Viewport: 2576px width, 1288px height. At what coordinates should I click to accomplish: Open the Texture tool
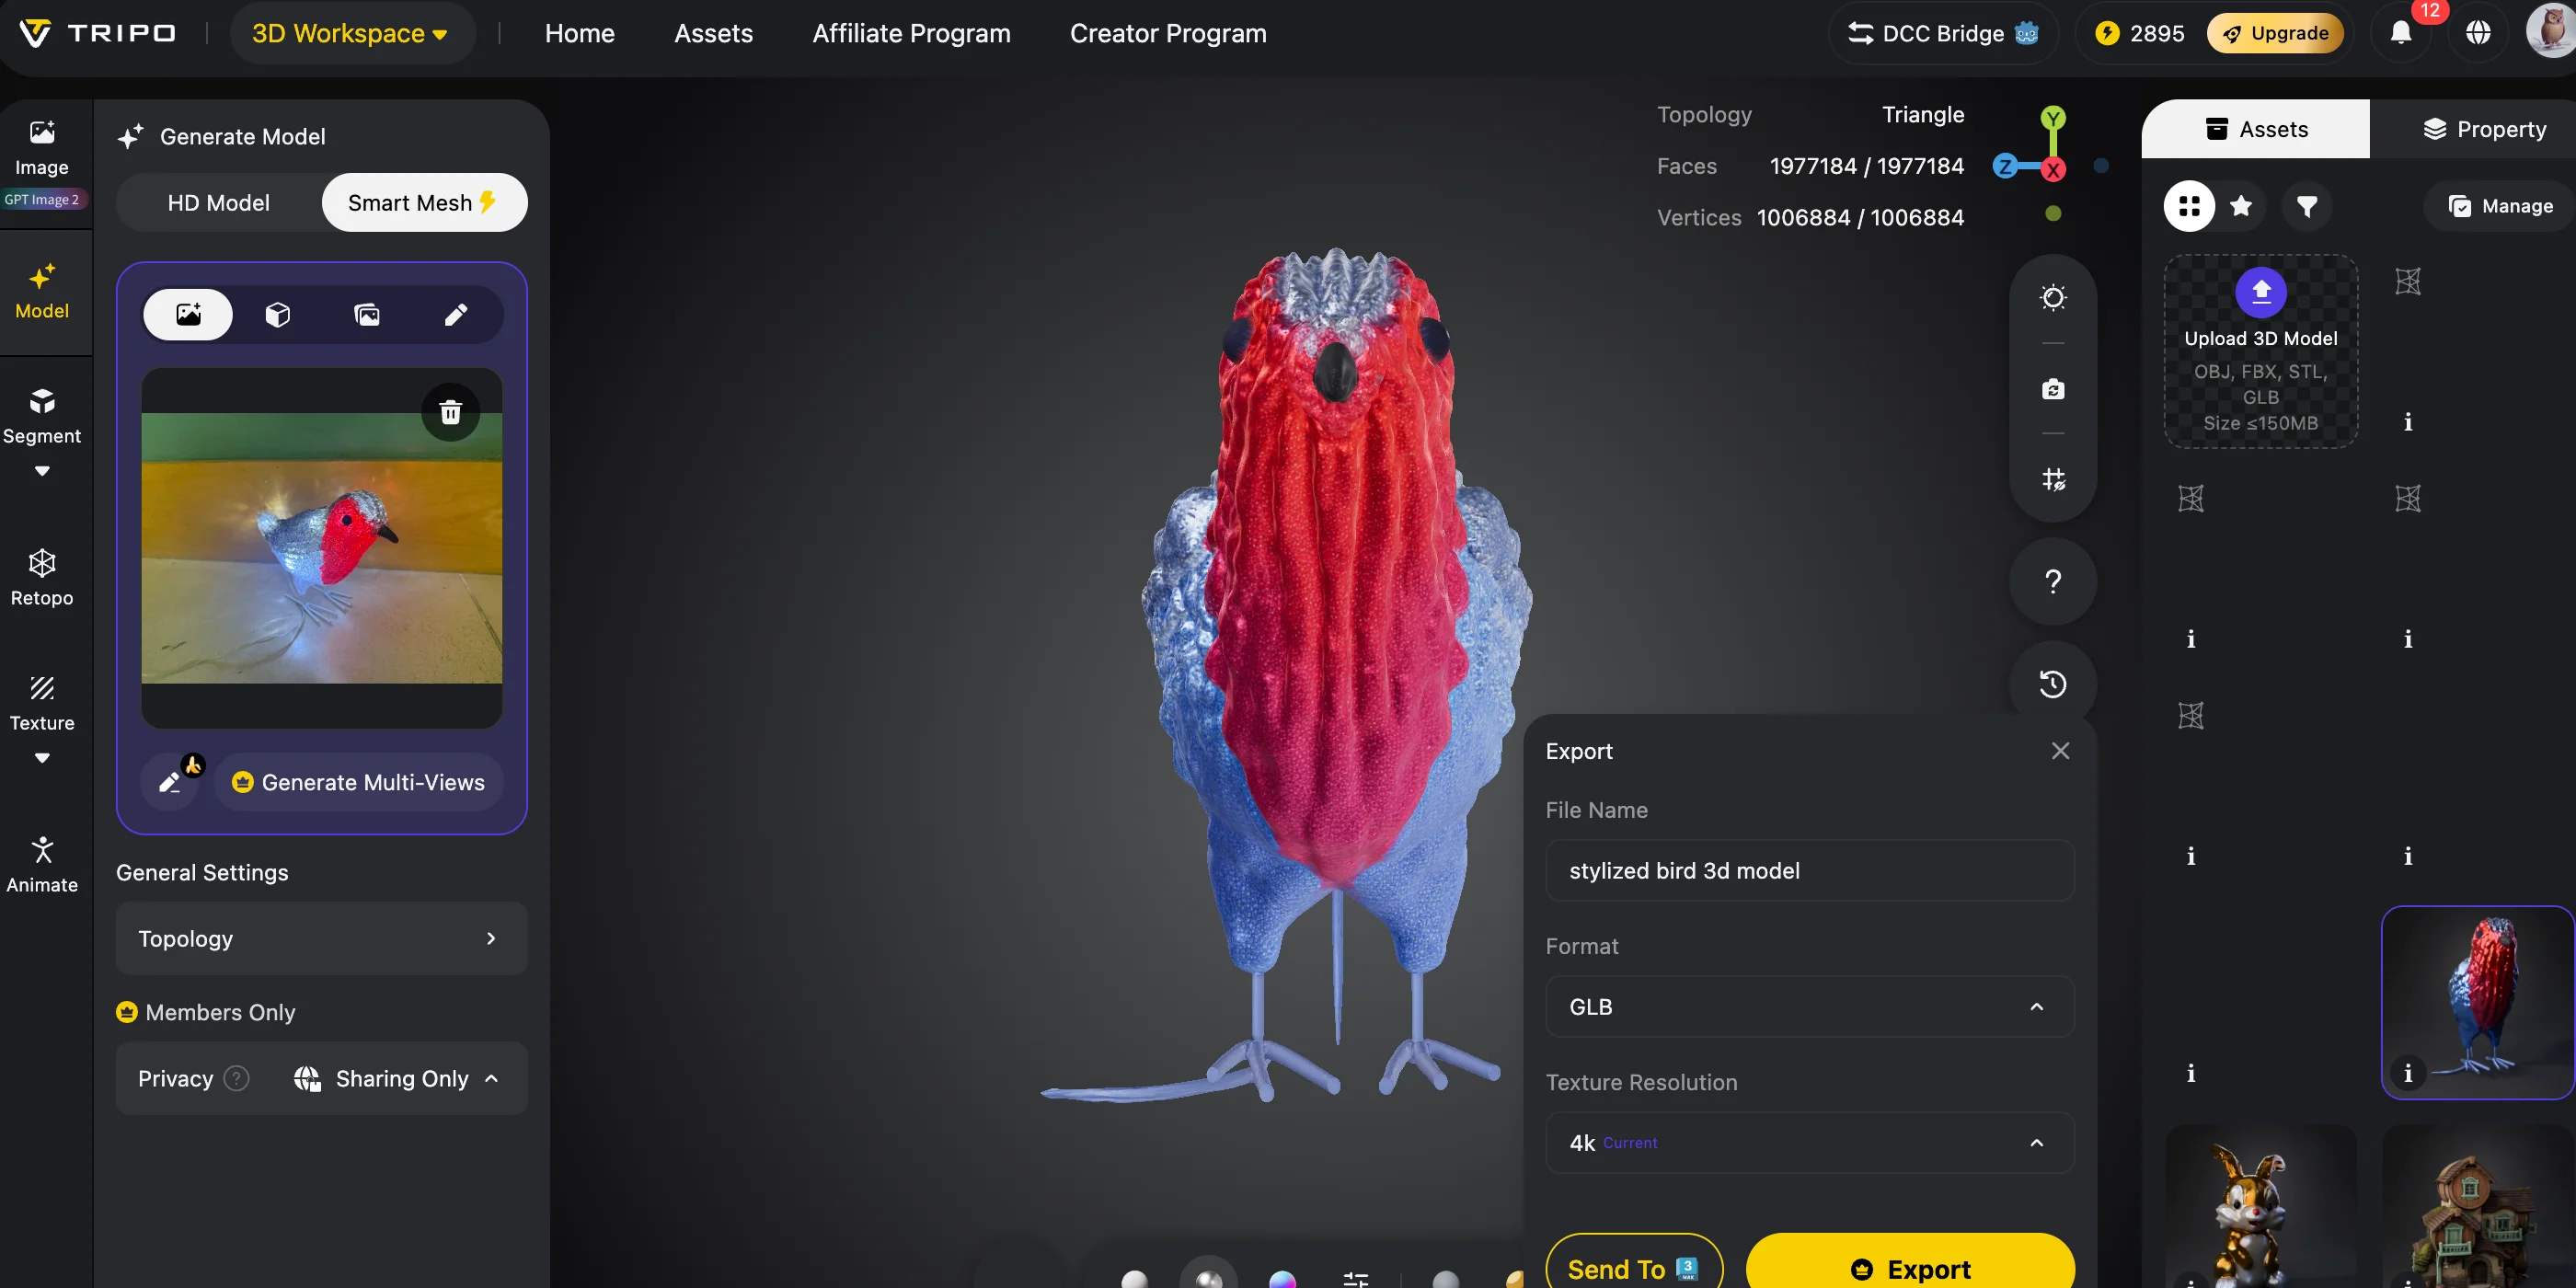tap(41, 703)
